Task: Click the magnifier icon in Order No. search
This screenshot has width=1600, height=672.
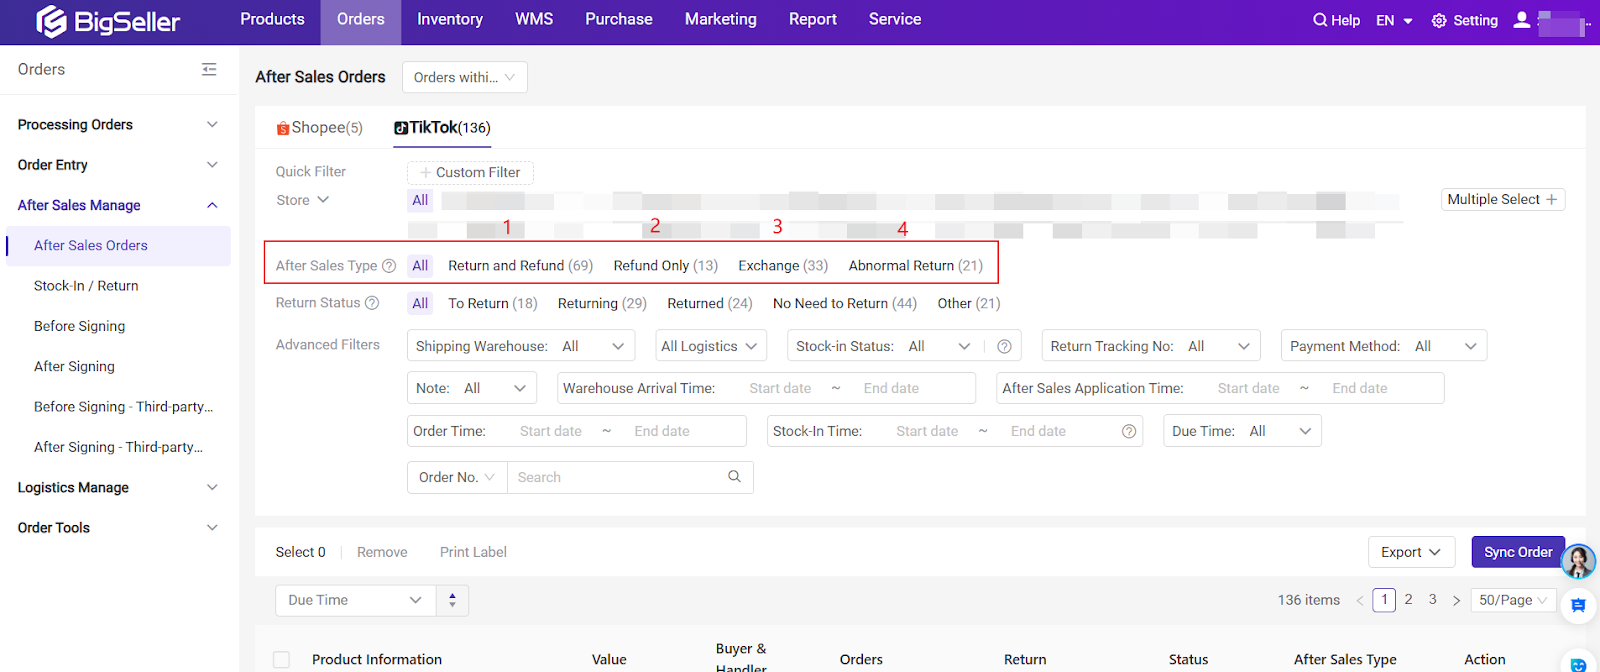Action: pos(734,477)
